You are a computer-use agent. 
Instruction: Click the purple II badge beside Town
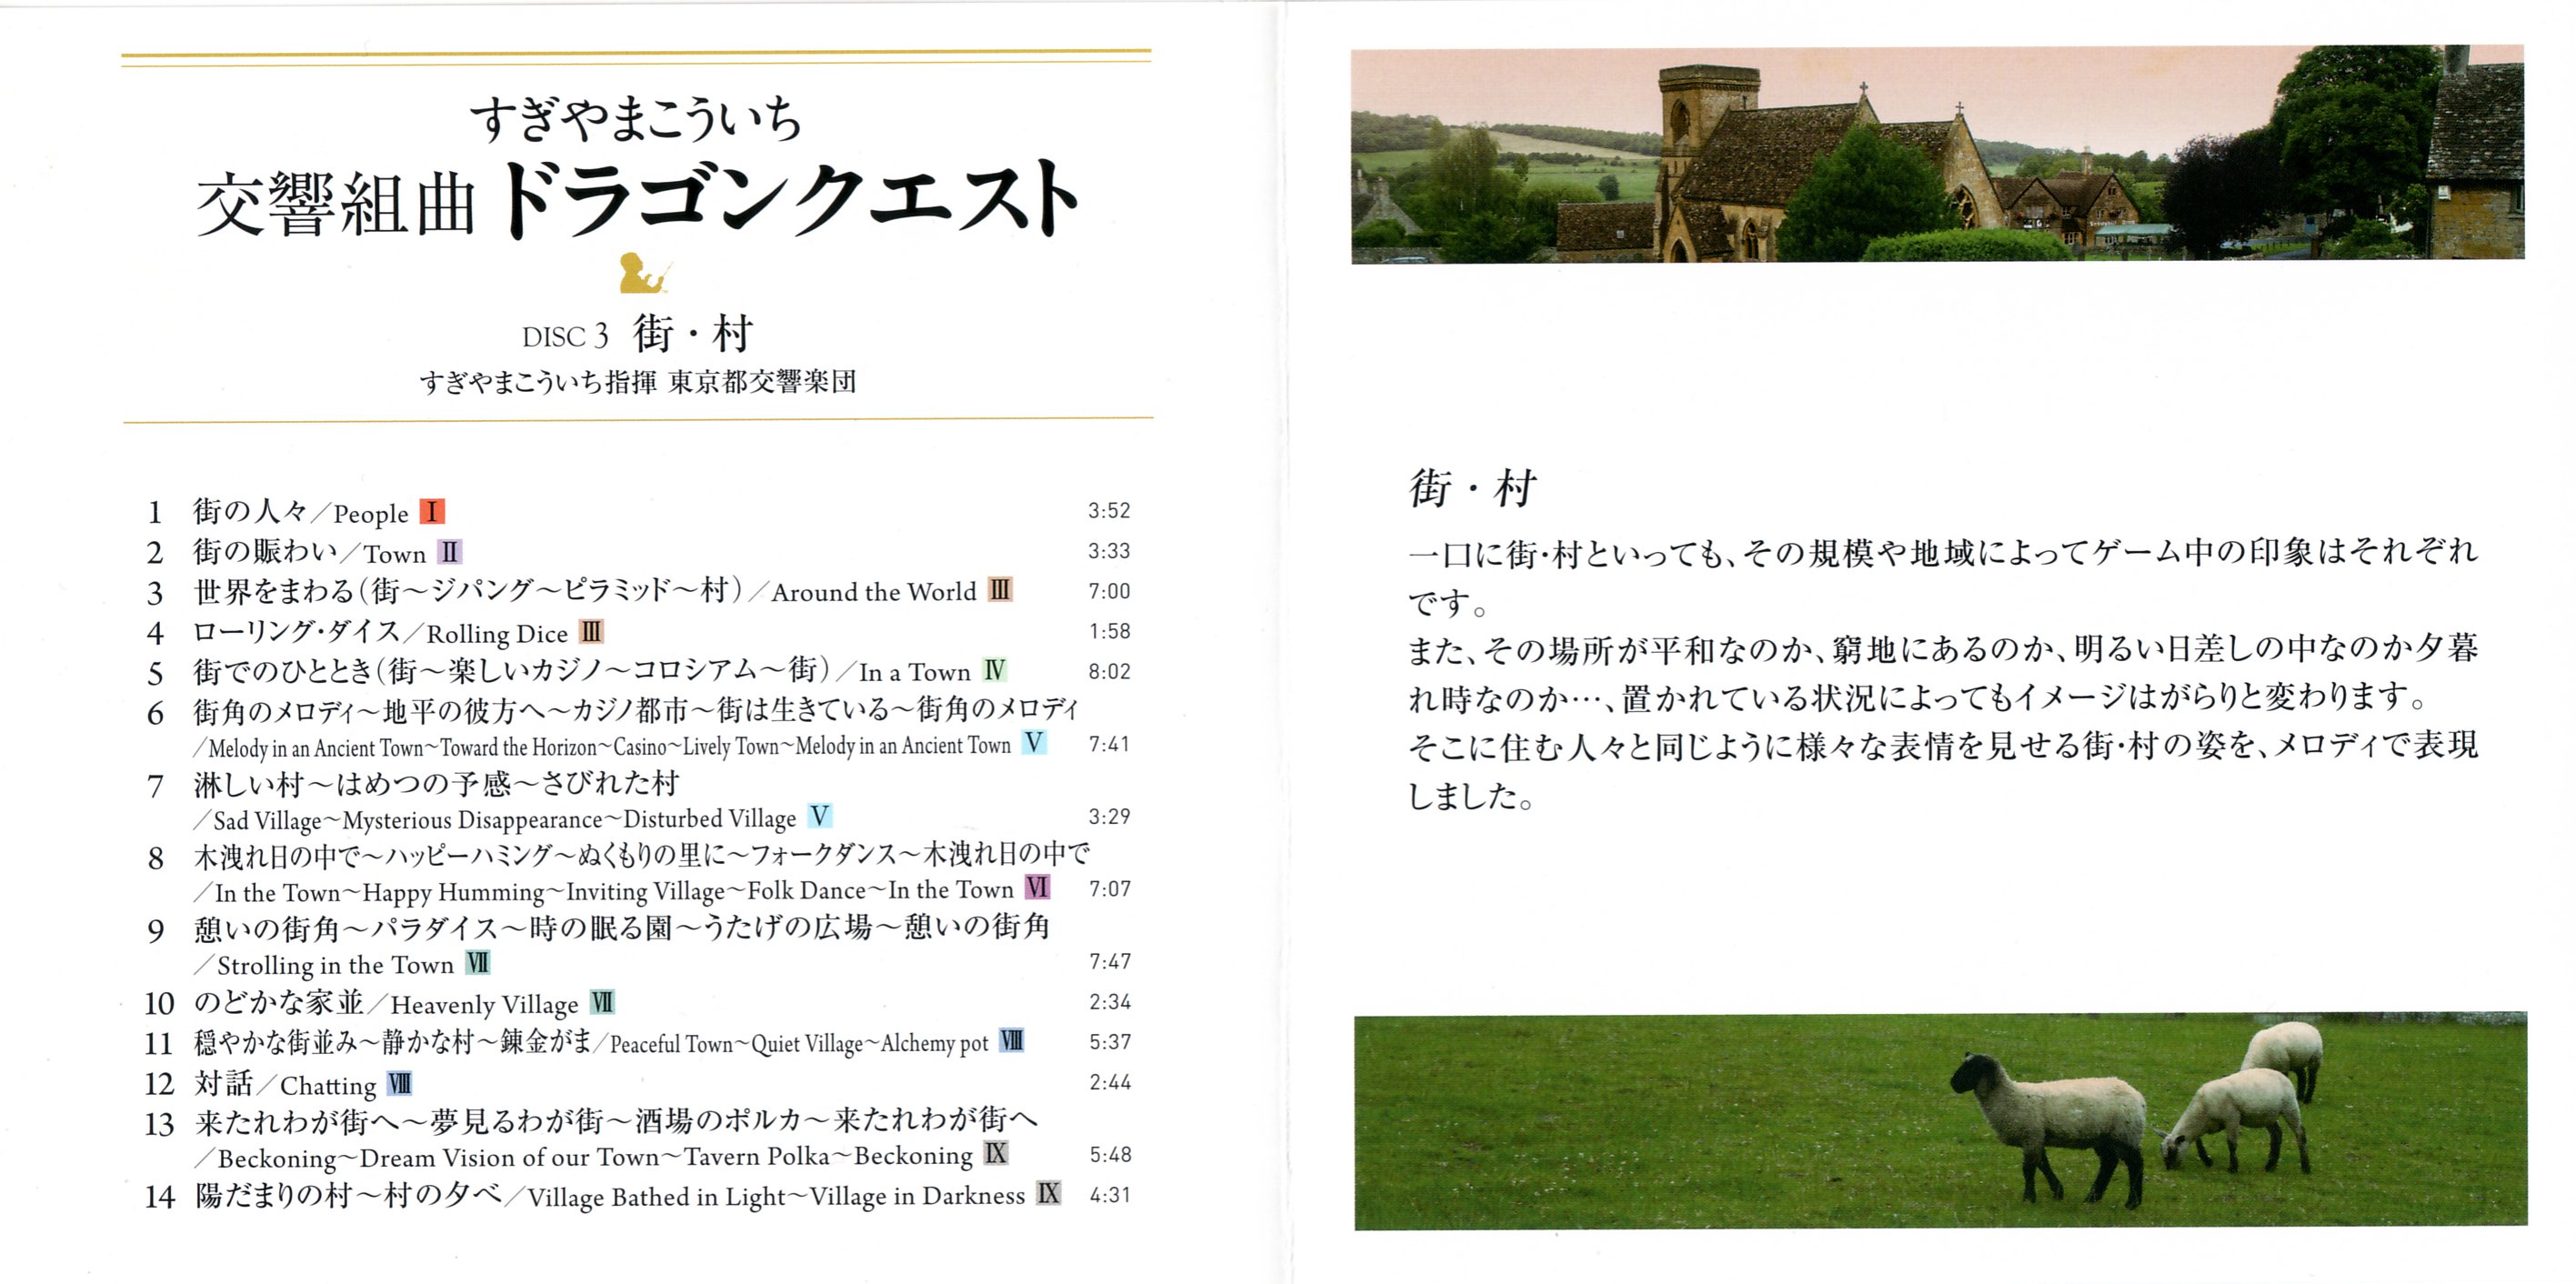pyautogui.click(x=449, y=552)
